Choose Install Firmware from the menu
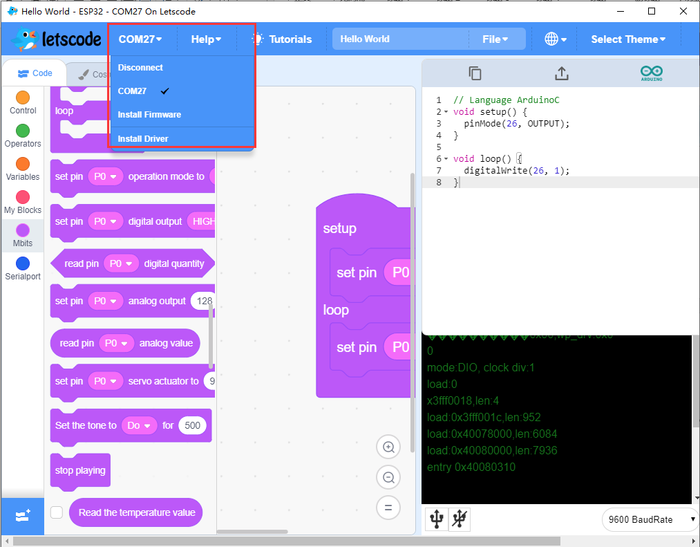700x547 pixels. (x=149, y=115)
